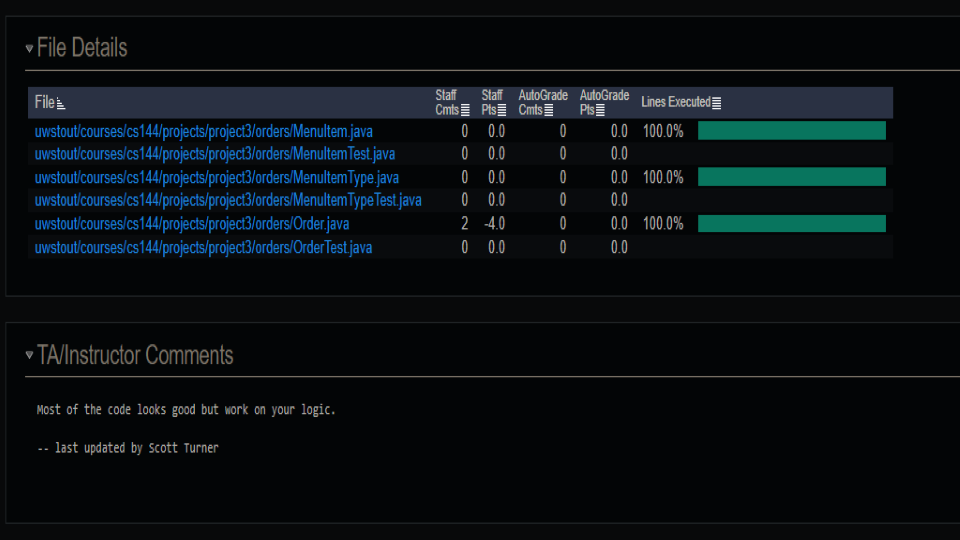Click the AutoGrade Cmts sort icon
Screen dimensions: 960x540
tap(549, 110)
